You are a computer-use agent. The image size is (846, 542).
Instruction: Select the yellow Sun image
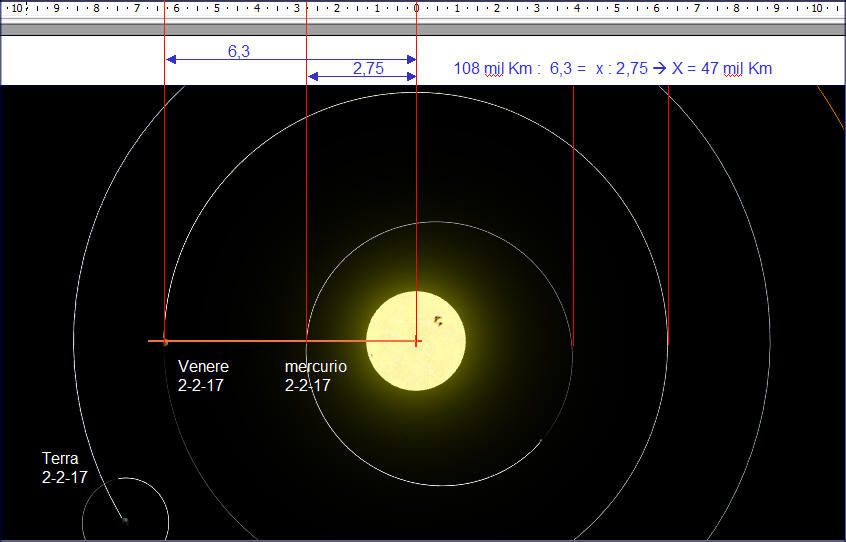click(x=416, y=341)
